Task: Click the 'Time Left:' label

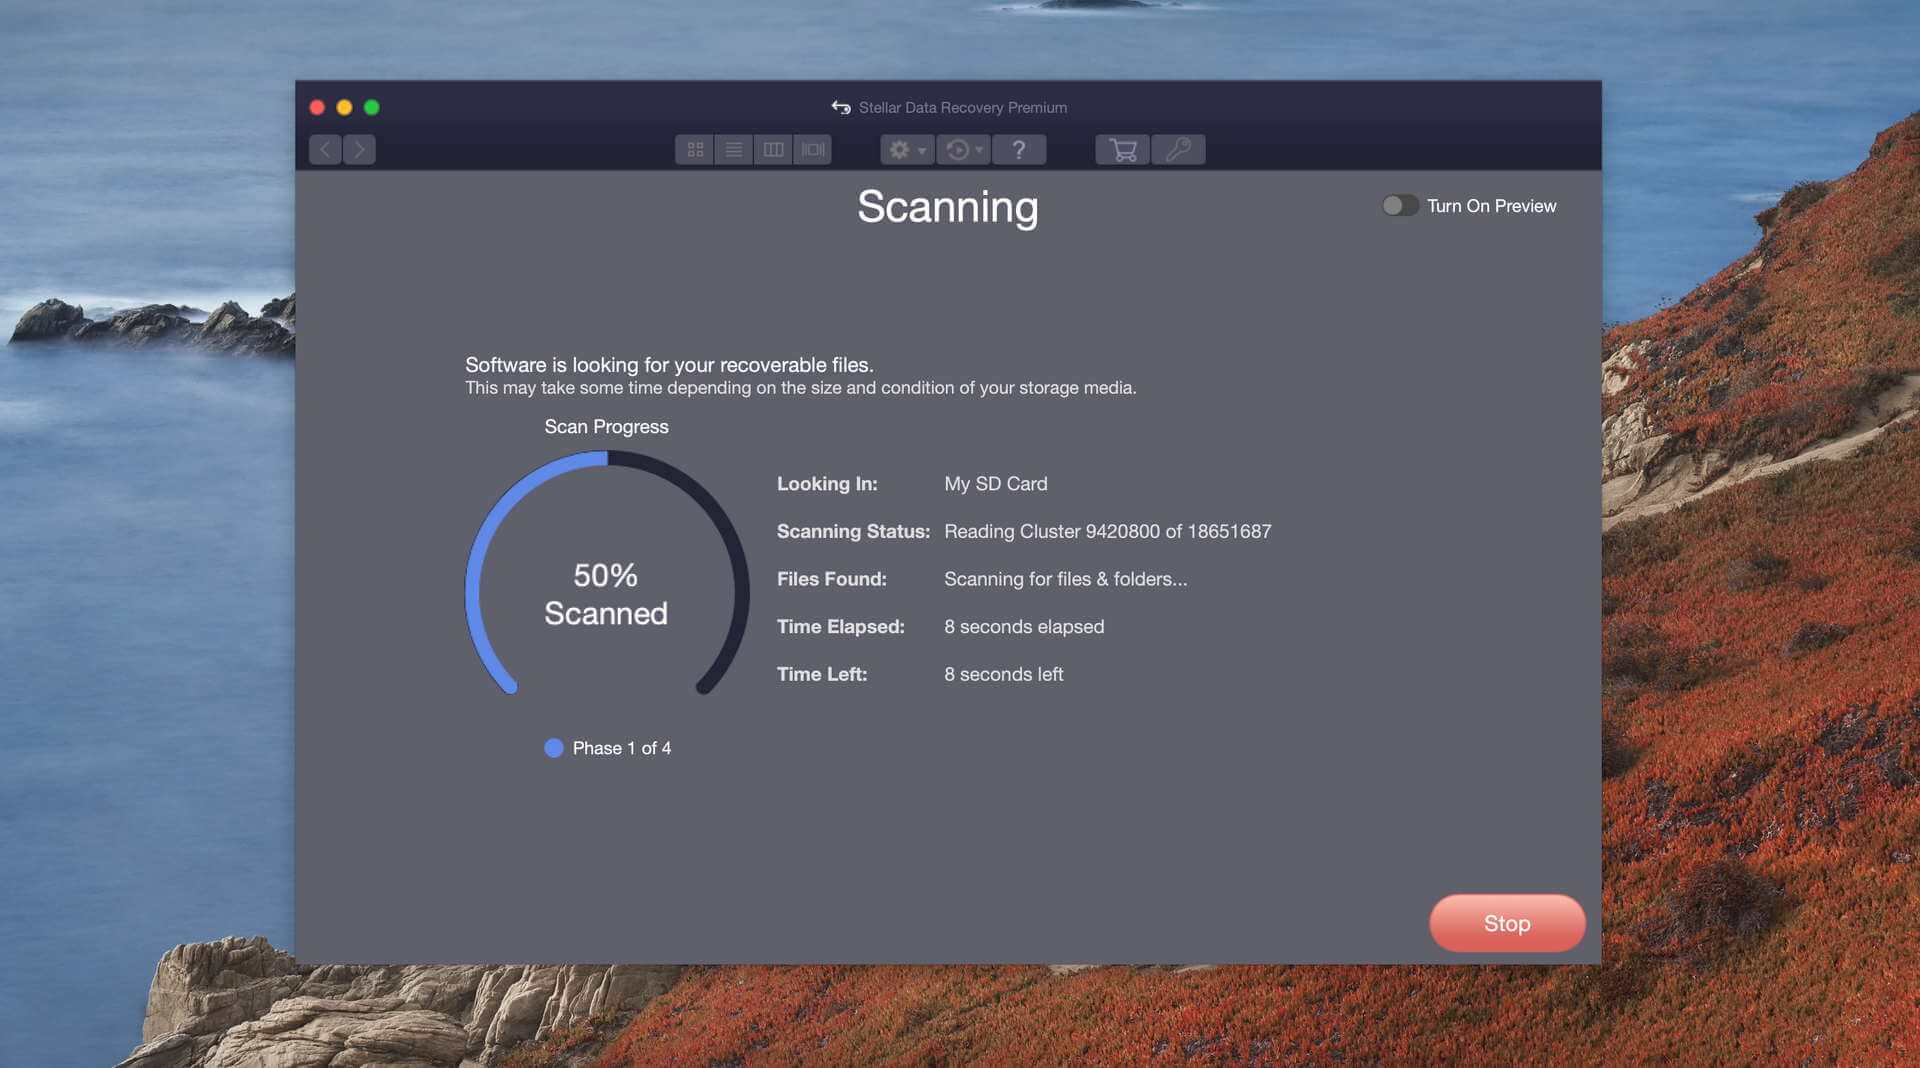Action: pos(822,675)
